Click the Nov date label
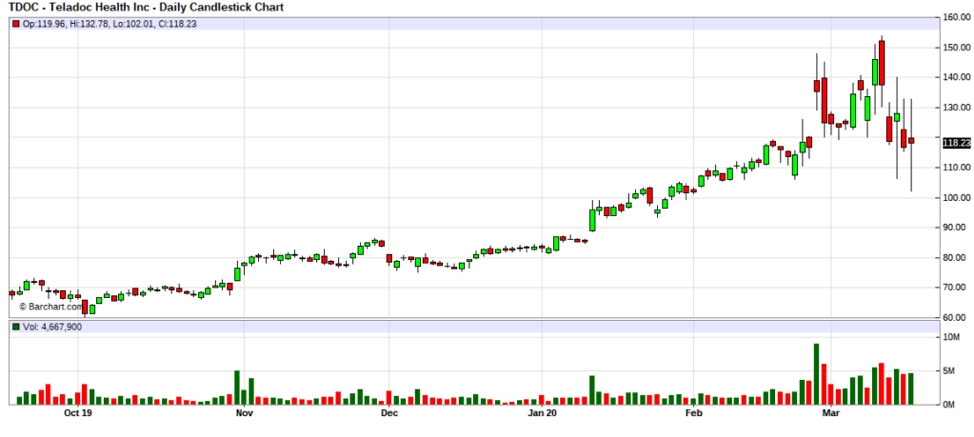 [244, 412]
